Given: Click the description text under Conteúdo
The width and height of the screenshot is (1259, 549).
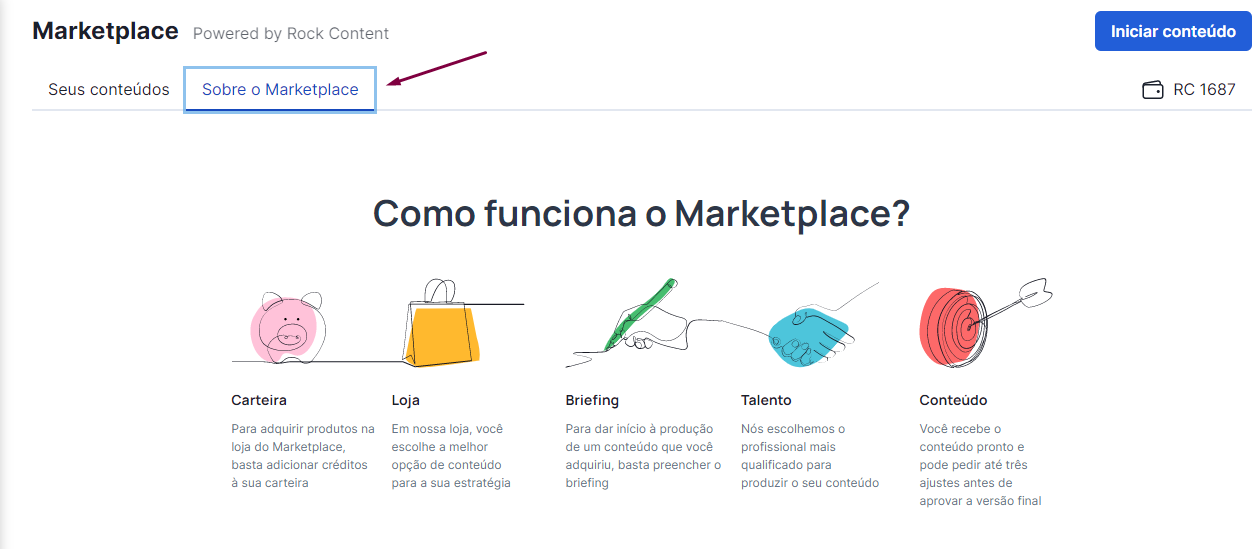Looking at the screenshot, I should [x=980, y=465].
